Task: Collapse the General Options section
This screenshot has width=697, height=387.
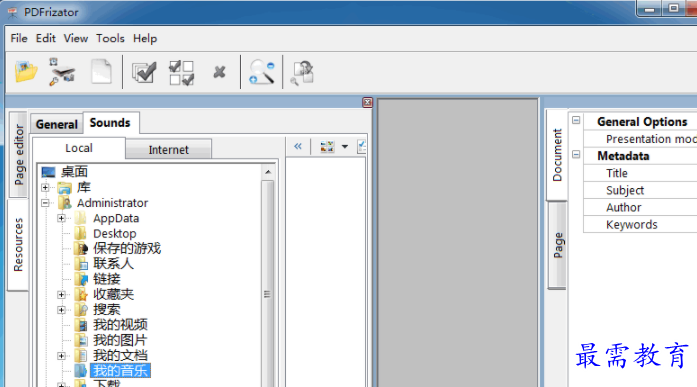Action: click(576, 120)
